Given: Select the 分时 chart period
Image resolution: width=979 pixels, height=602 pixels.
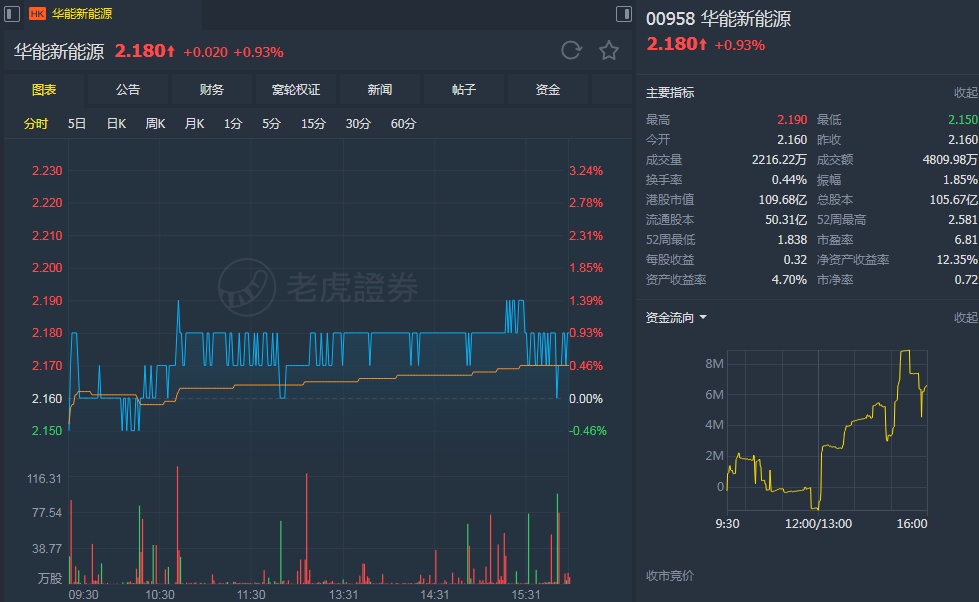Looking at the screenshot, I should [x=36, y=124].
